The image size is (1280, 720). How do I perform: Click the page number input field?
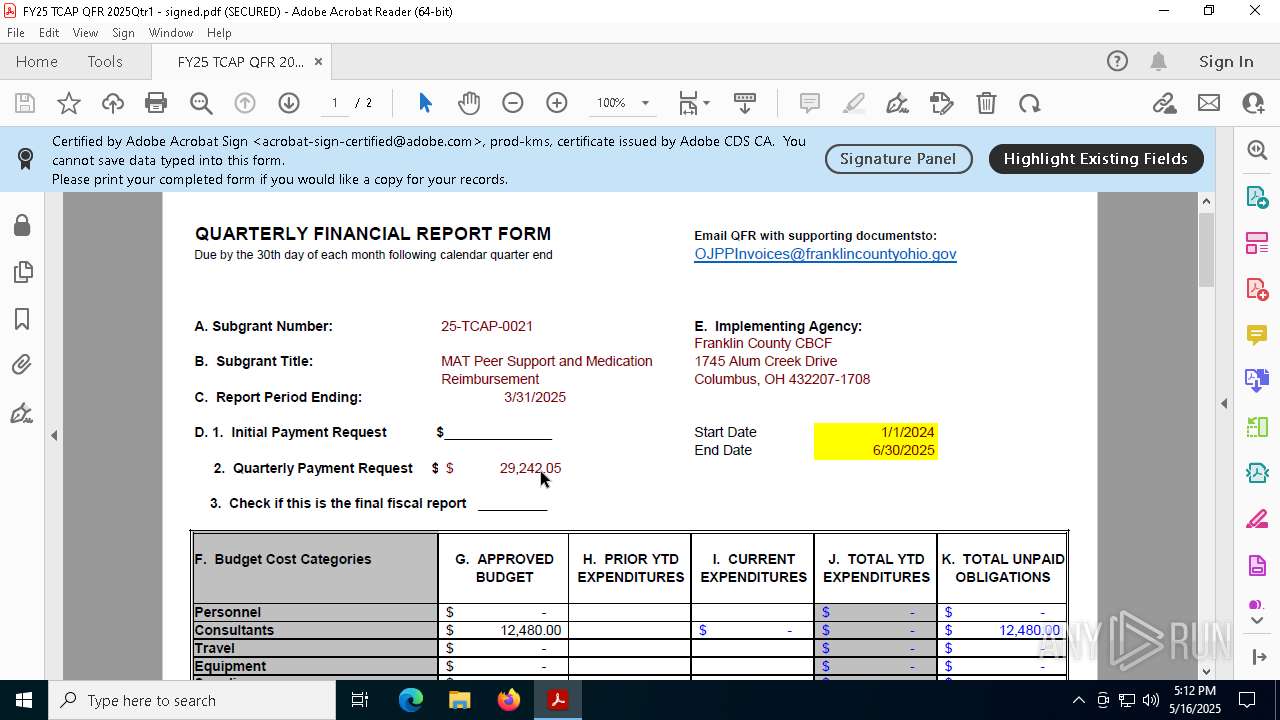(335, 103)
